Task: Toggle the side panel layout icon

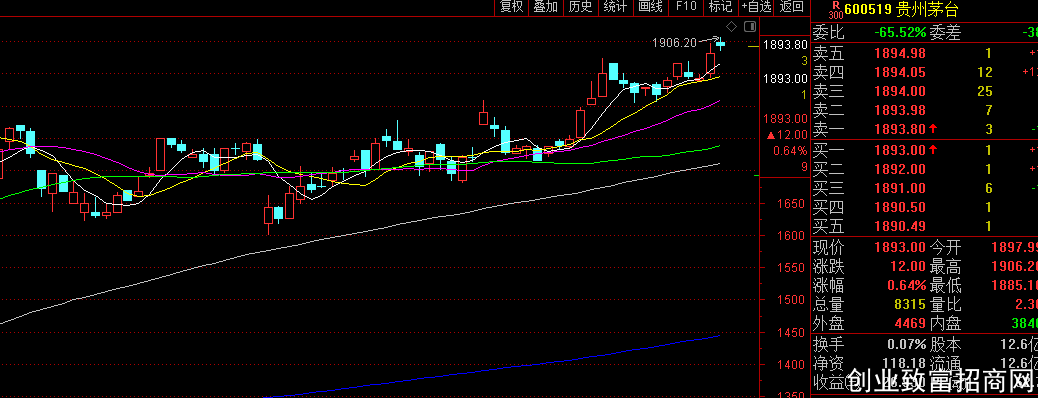Action: tap(749, 26)
